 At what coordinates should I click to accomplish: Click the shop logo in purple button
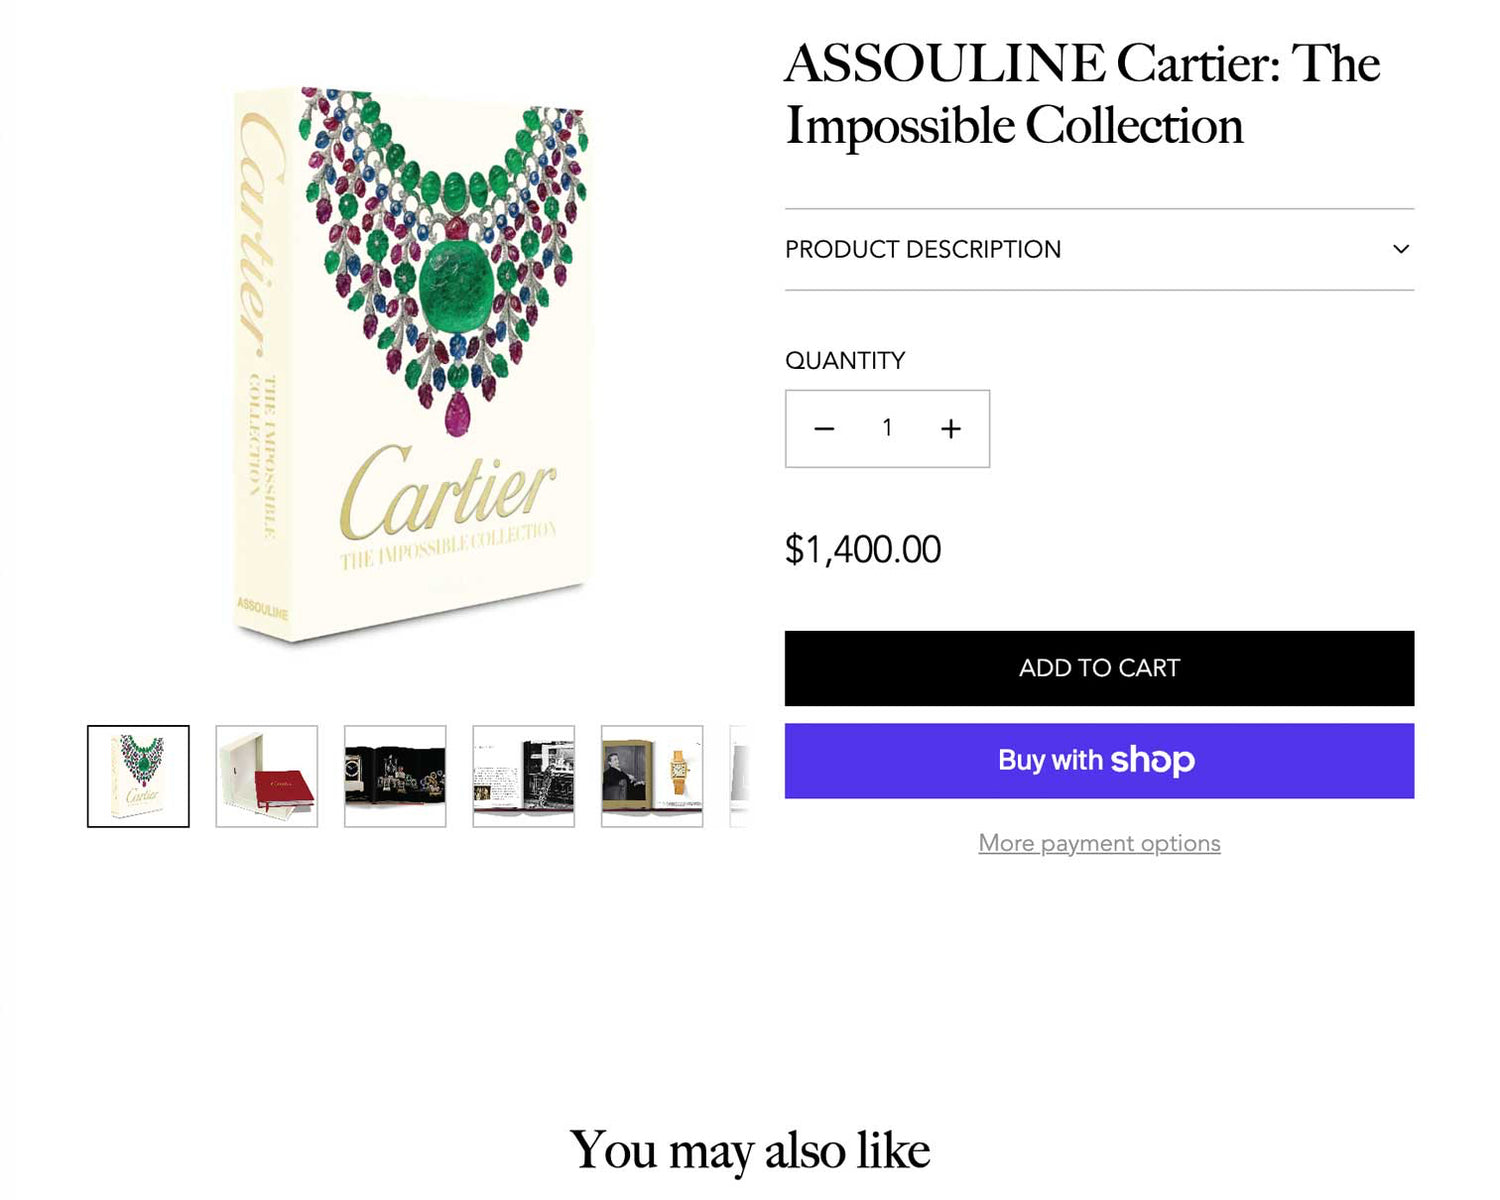[1152, 760]
